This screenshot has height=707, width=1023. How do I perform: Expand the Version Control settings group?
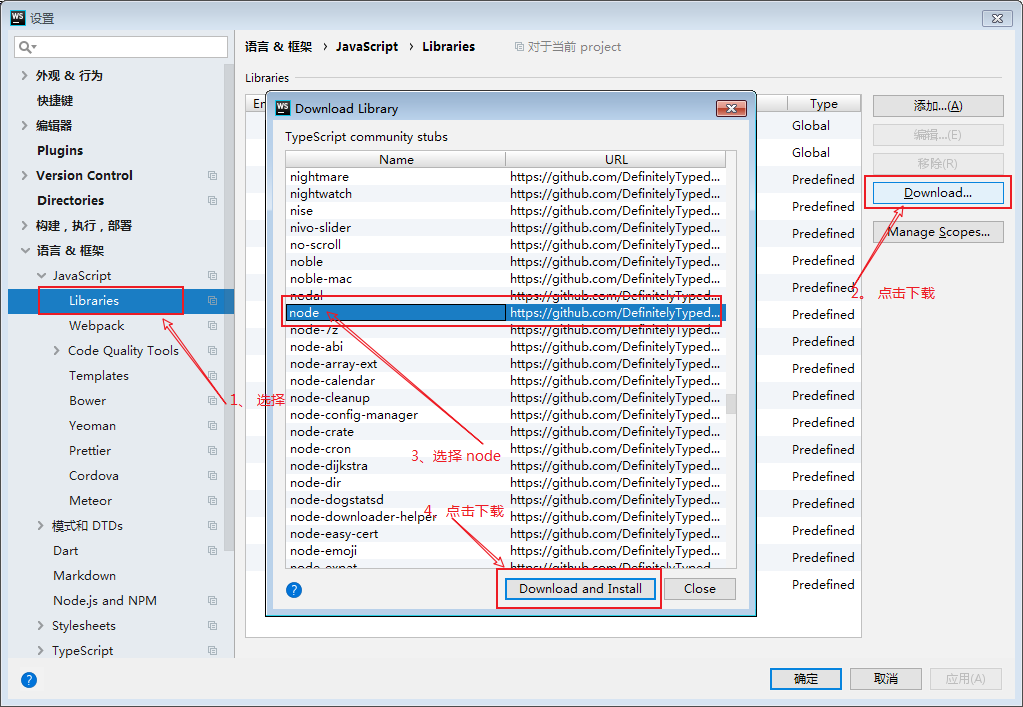[x=25, y=175]
